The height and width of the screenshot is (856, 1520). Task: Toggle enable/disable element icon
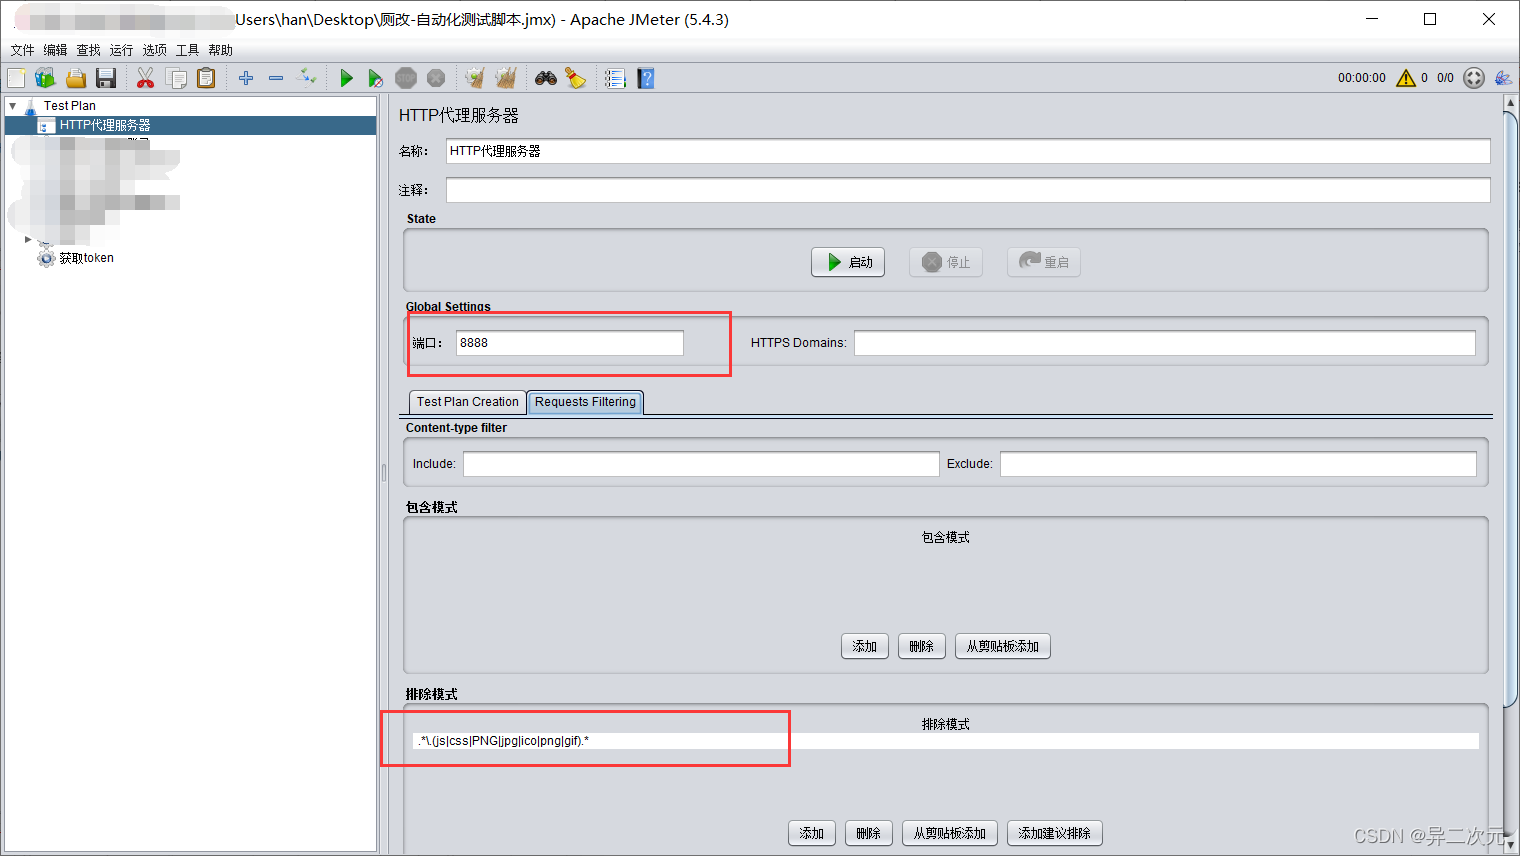point(307,78)
